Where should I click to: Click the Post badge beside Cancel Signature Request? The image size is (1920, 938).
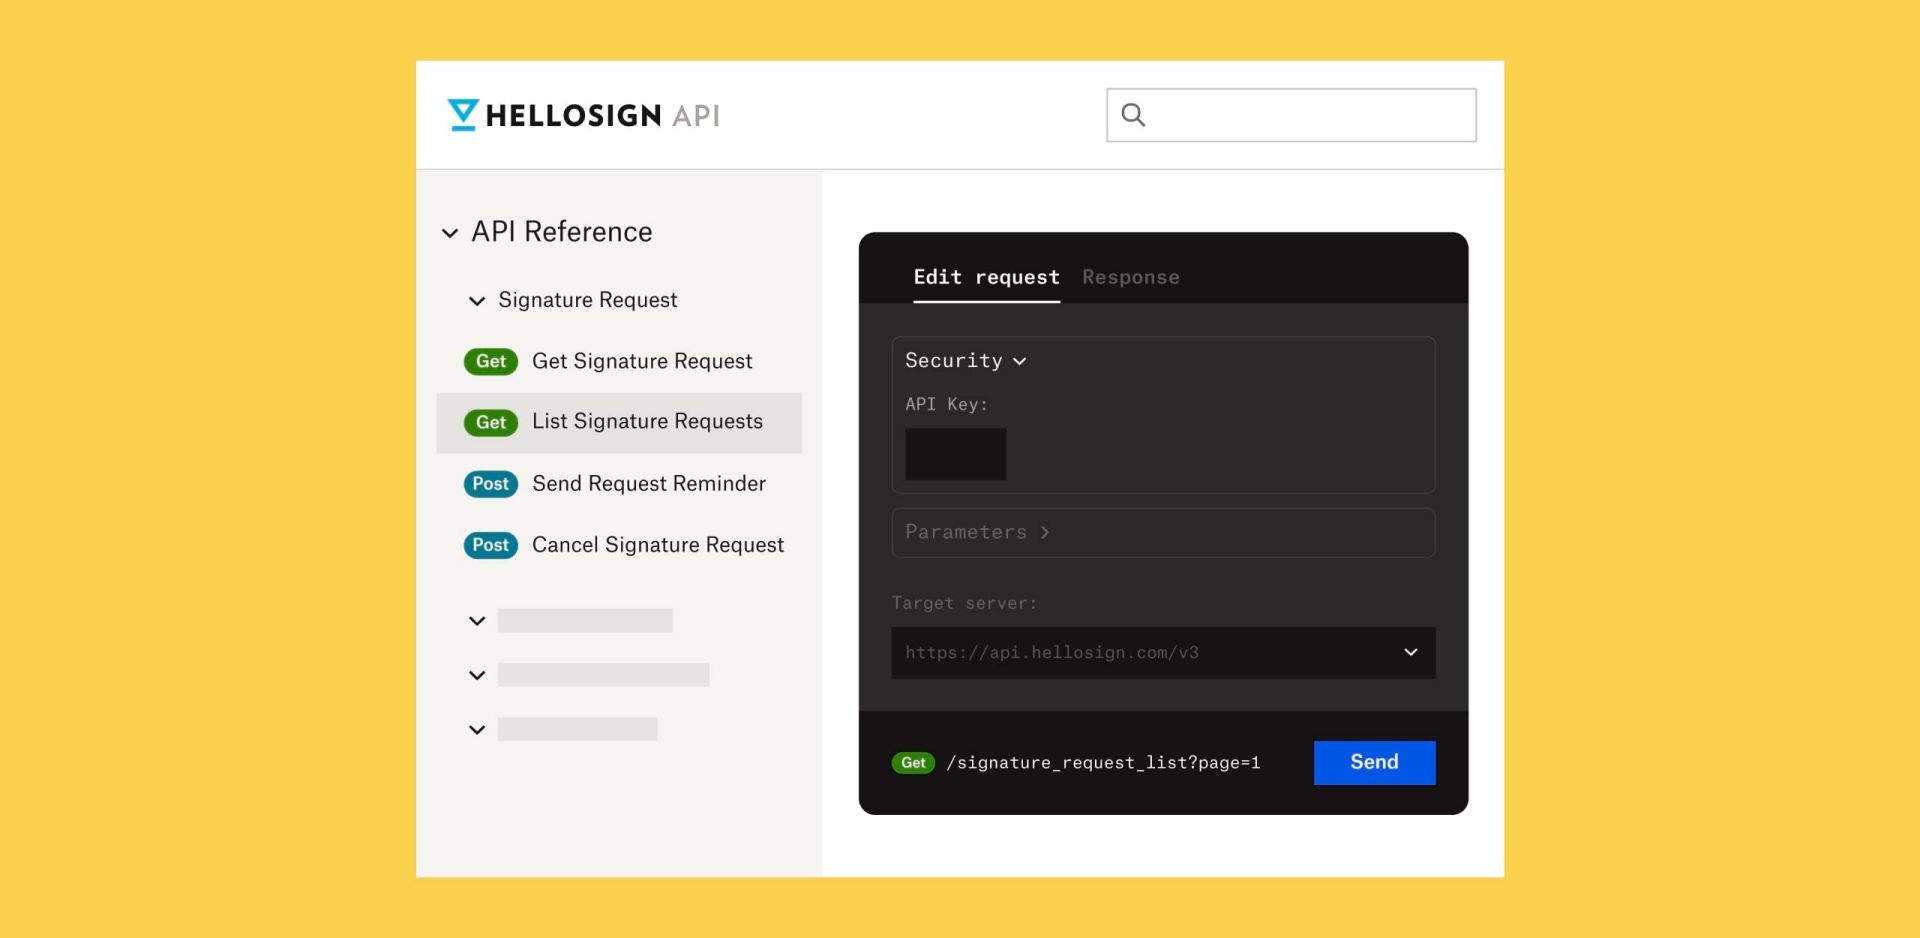click(491, 545)
